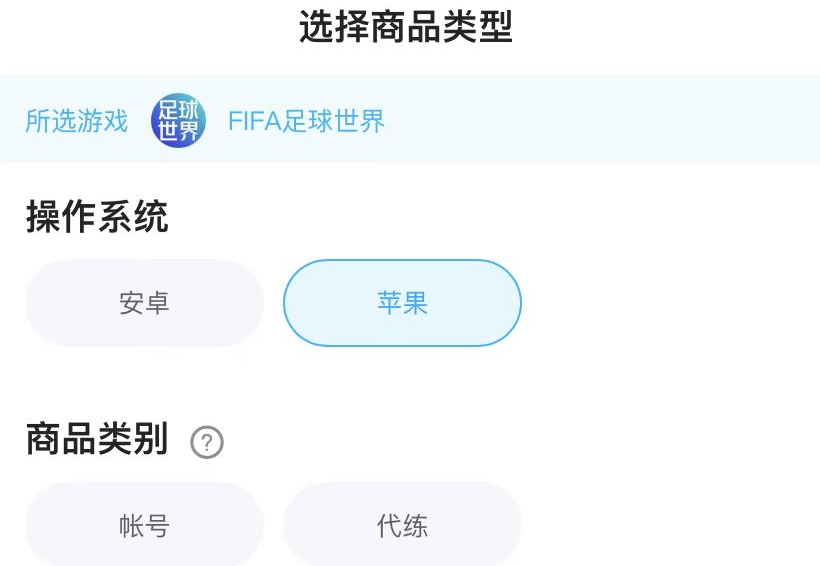Click the 所选游戏 label
This screenshot has height=566, width=820.
point(77,122)
